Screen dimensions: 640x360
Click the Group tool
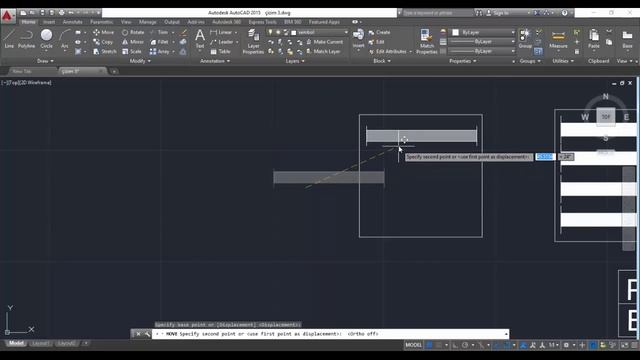(525, 39)
